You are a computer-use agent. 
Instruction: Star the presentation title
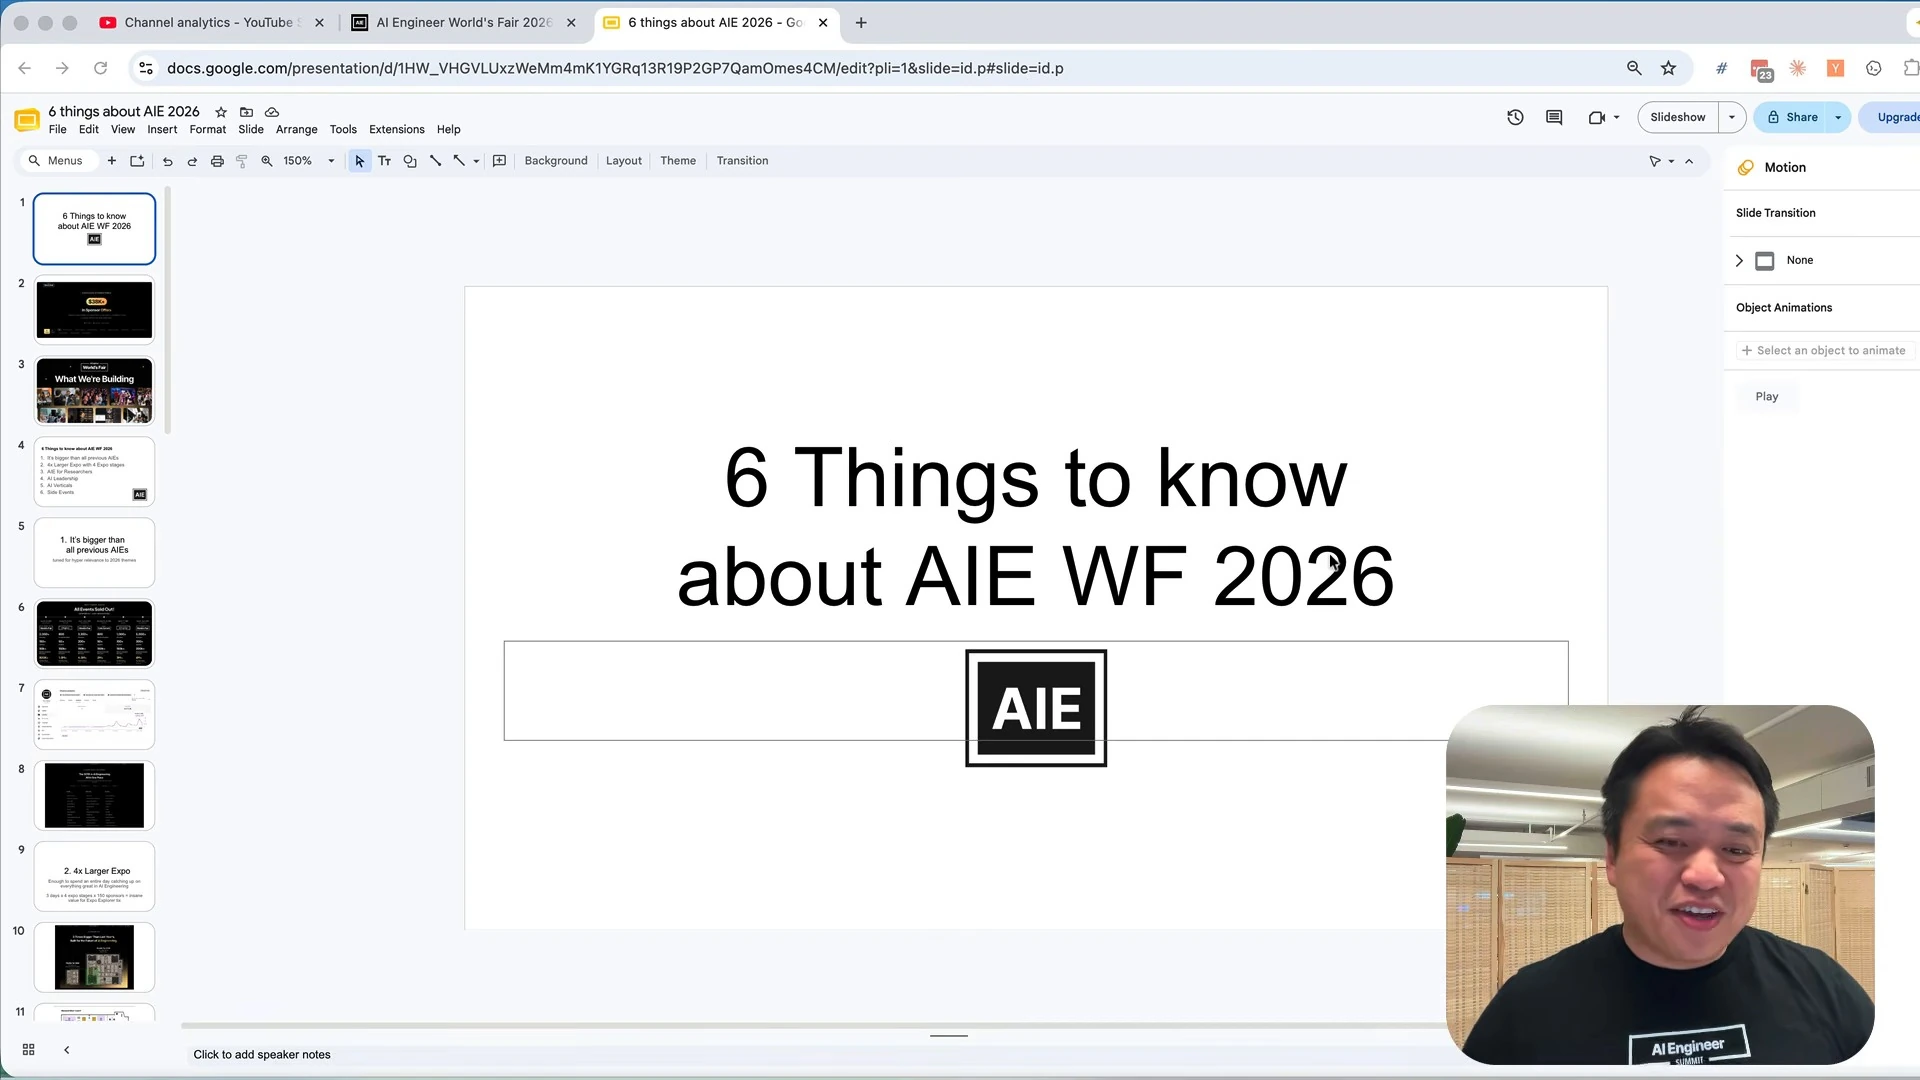221,112
